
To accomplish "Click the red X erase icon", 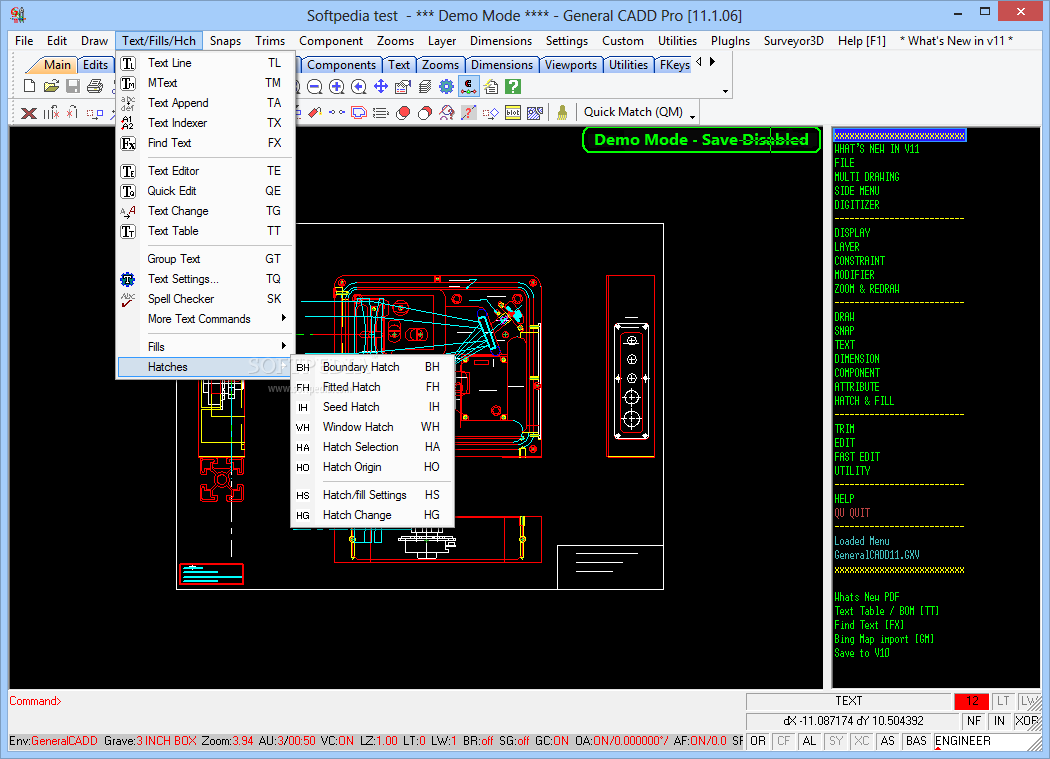I will [x=29, y=113].
